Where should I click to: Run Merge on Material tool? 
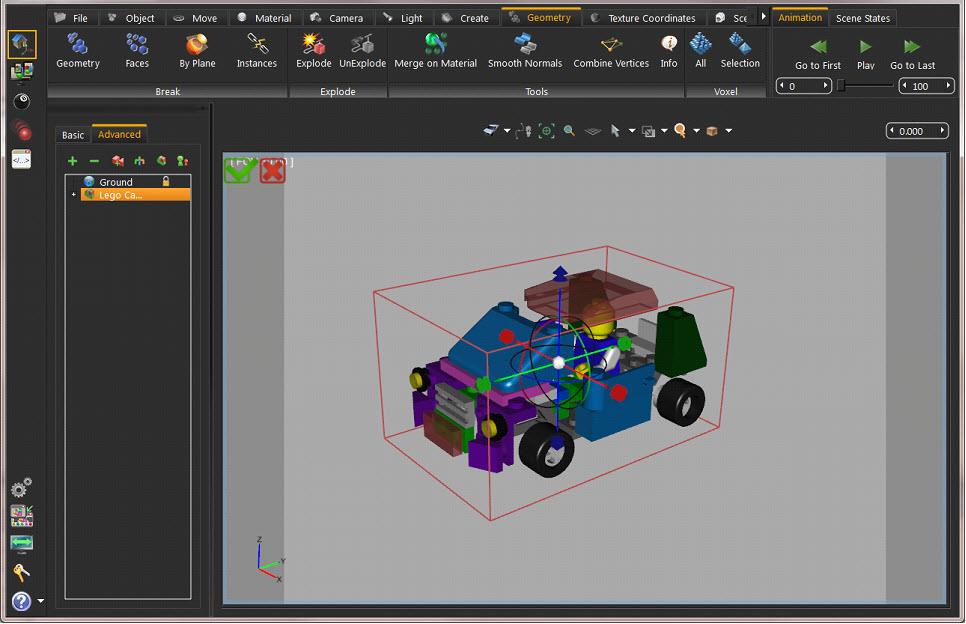[x=436, y=51]
